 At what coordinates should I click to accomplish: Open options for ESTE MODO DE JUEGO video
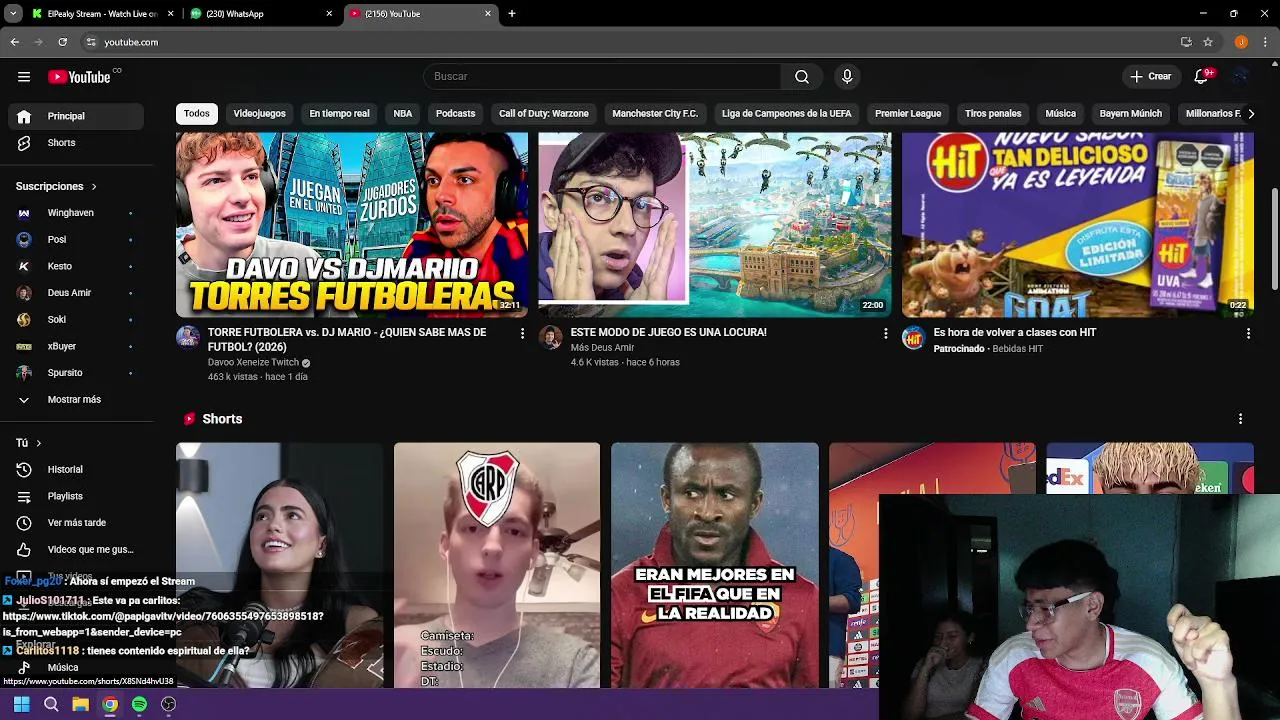pos(885,333)
